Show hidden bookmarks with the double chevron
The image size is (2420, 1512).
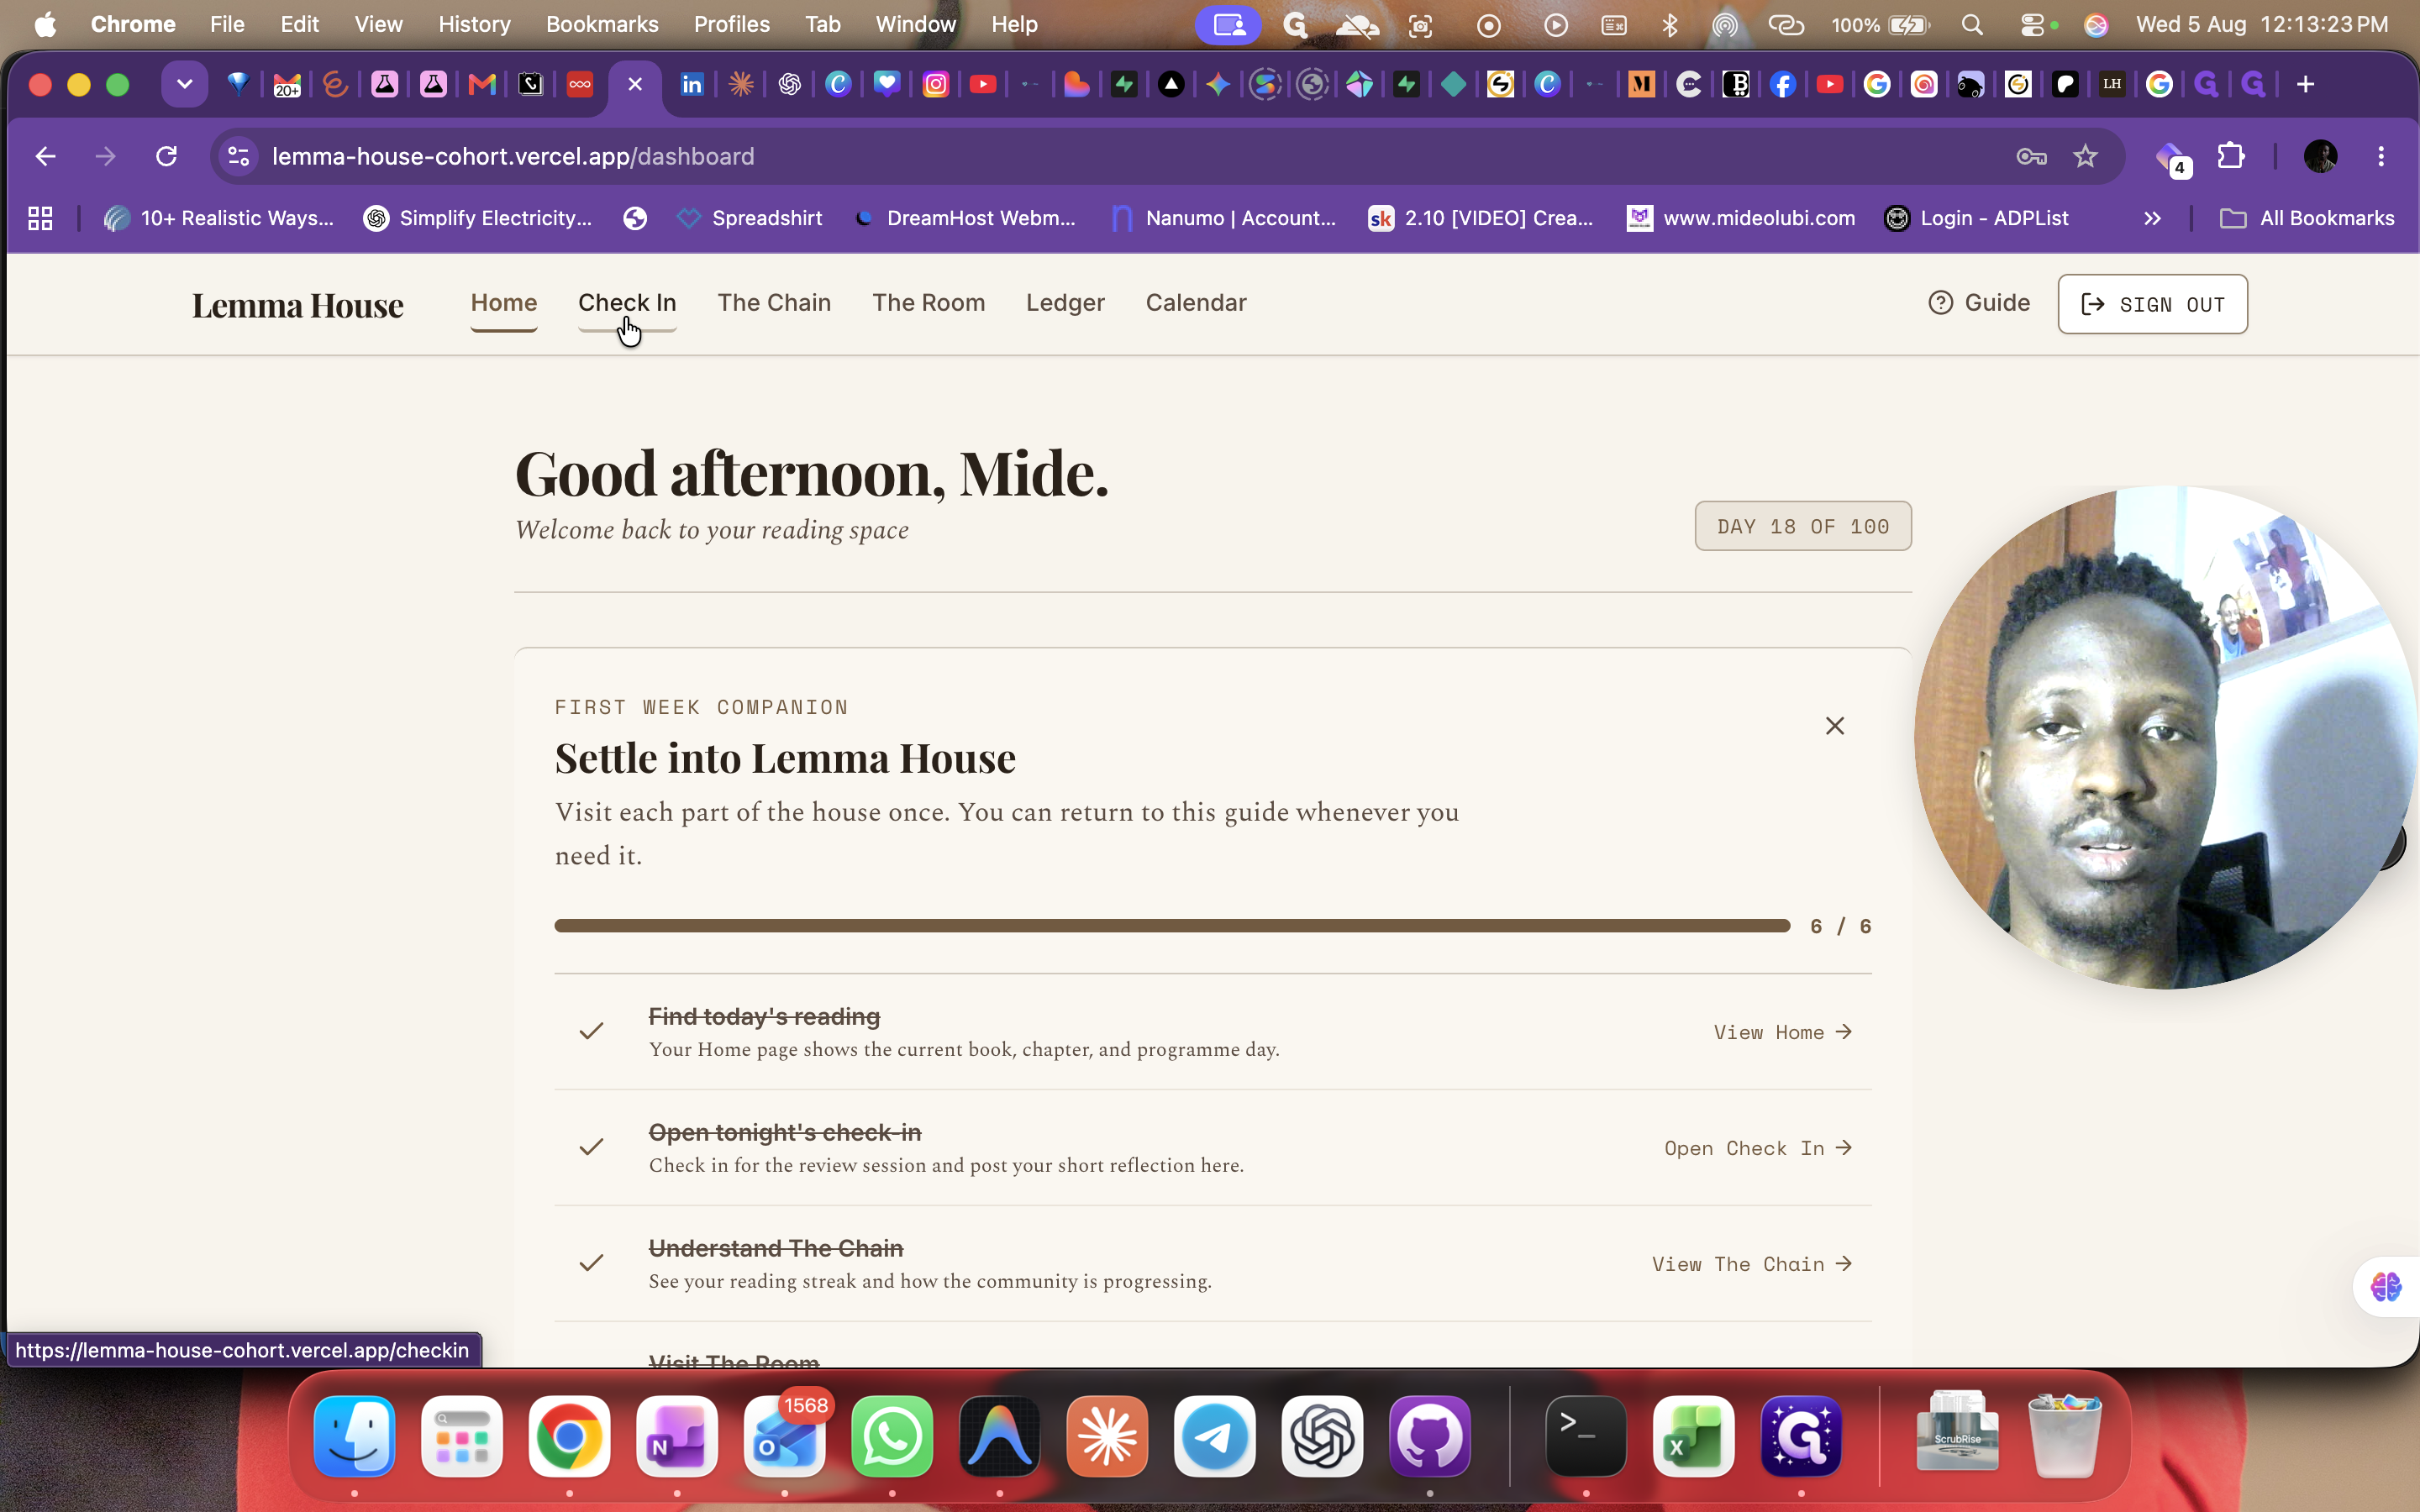point(2152,218)
